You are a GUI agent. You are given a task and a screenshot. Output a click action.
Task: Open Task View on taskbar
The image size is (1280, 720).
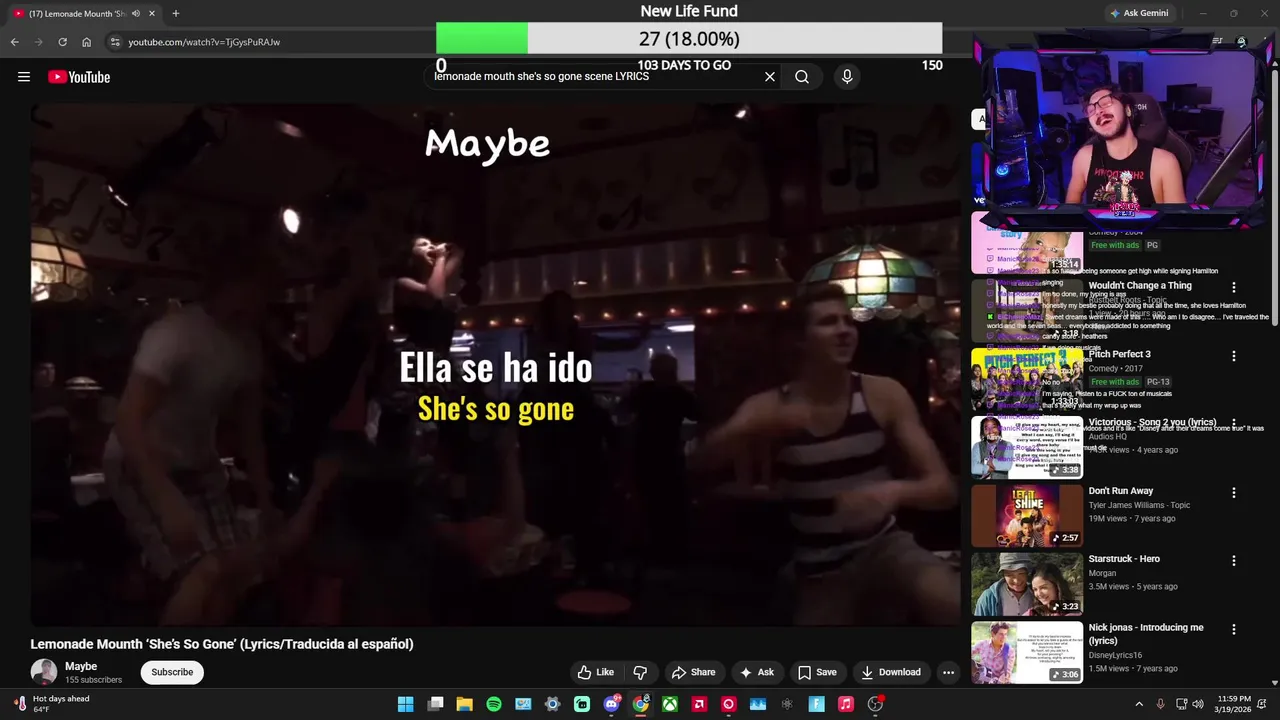click(435, 704)
